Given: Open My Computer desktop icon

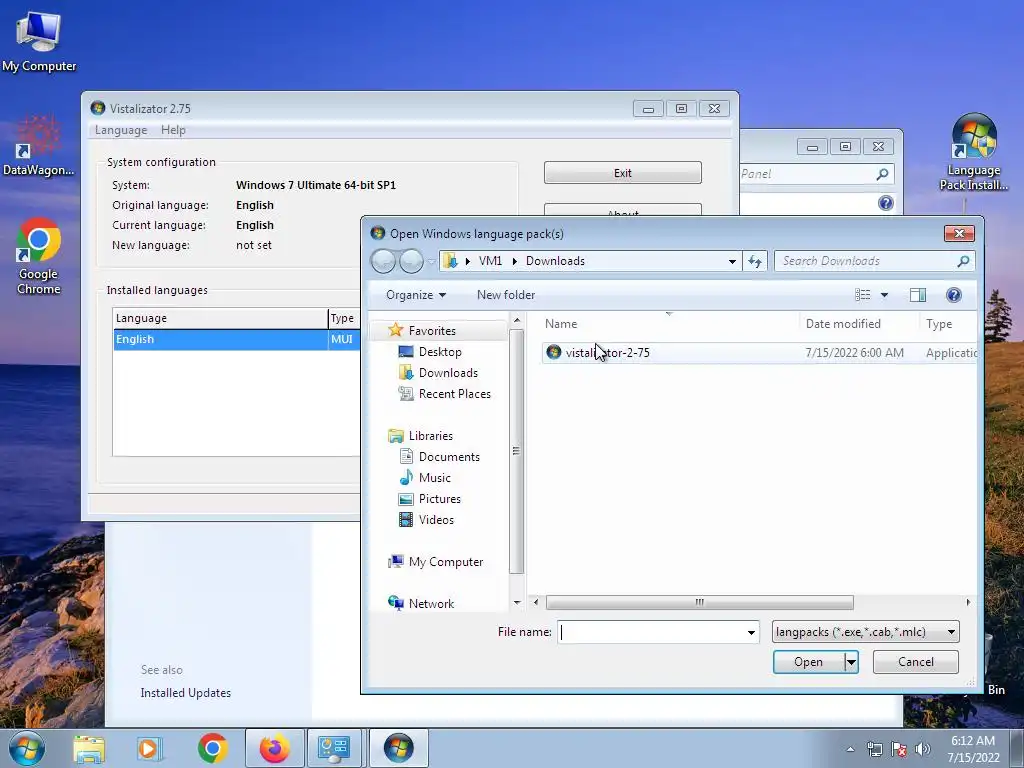Looking at the screenshot, I should coord(39,40).
